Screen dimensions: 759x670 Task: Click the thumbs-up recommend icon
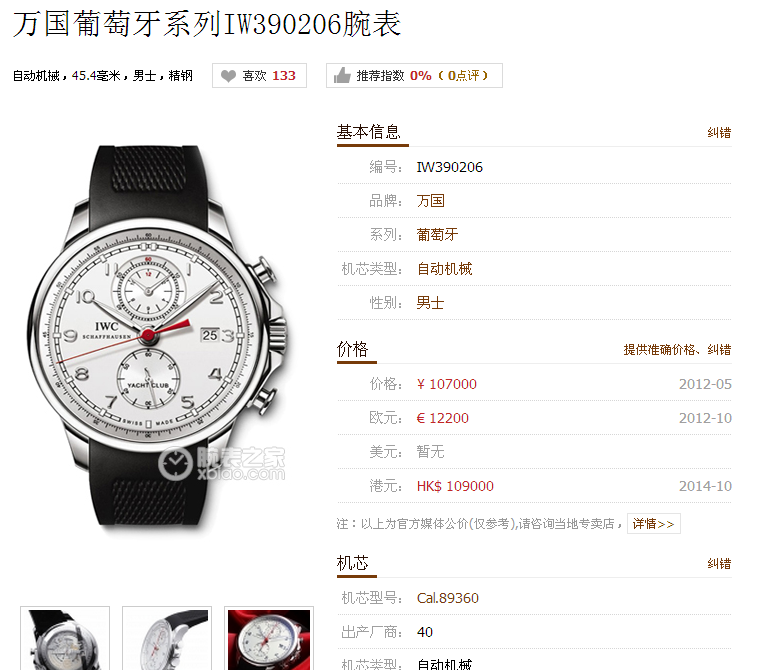point(342,76)
